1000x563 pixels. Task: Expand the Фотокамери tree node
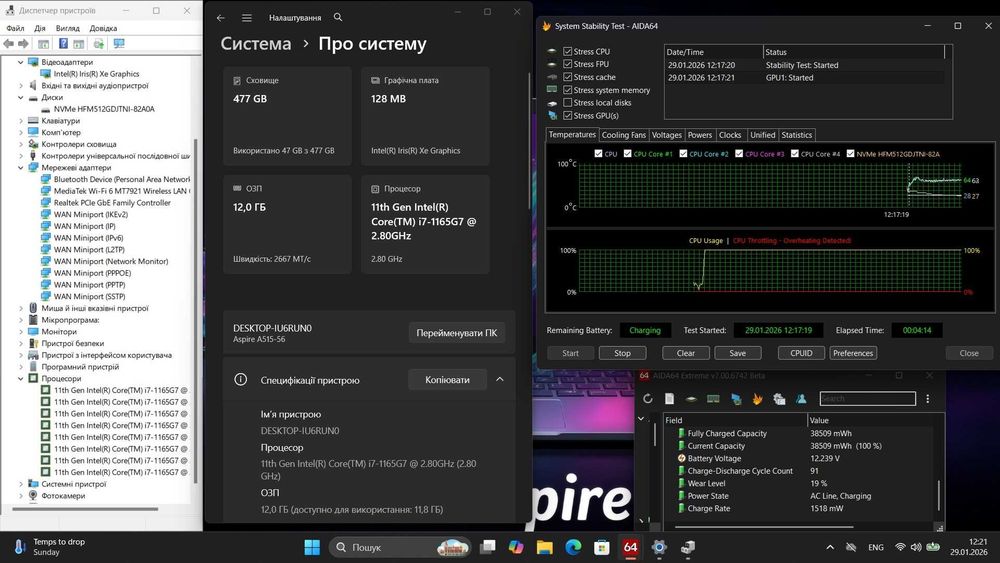pyautogui.click(x=20, y=496)
